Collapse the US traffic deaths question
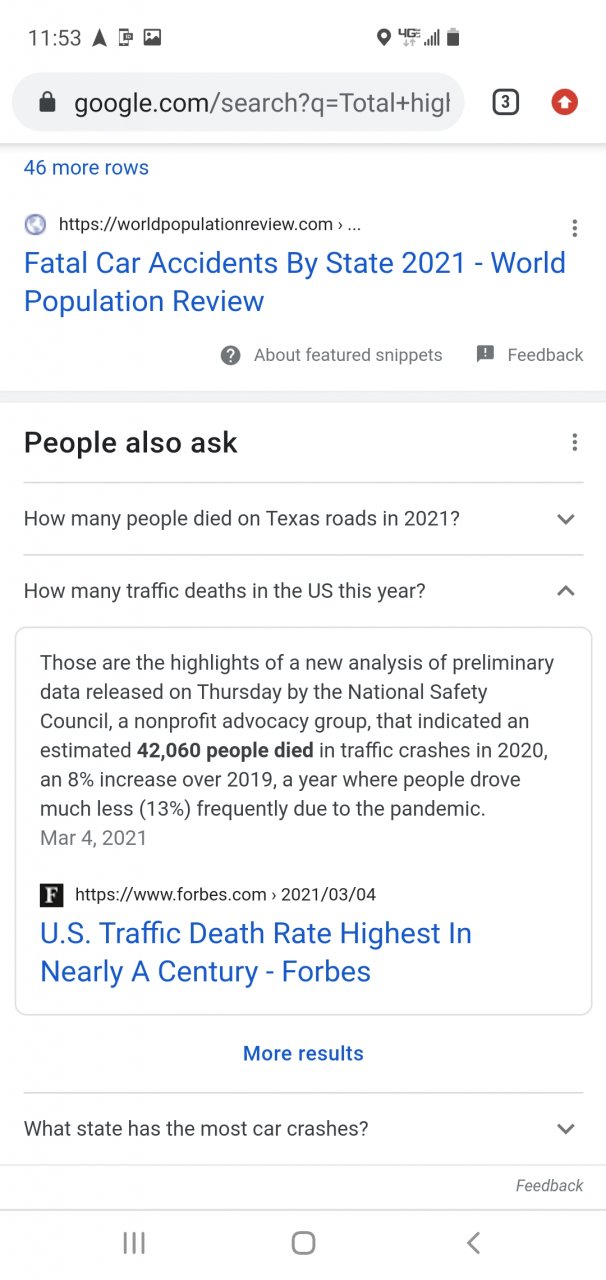606x1280 pixels. [565, 591]
